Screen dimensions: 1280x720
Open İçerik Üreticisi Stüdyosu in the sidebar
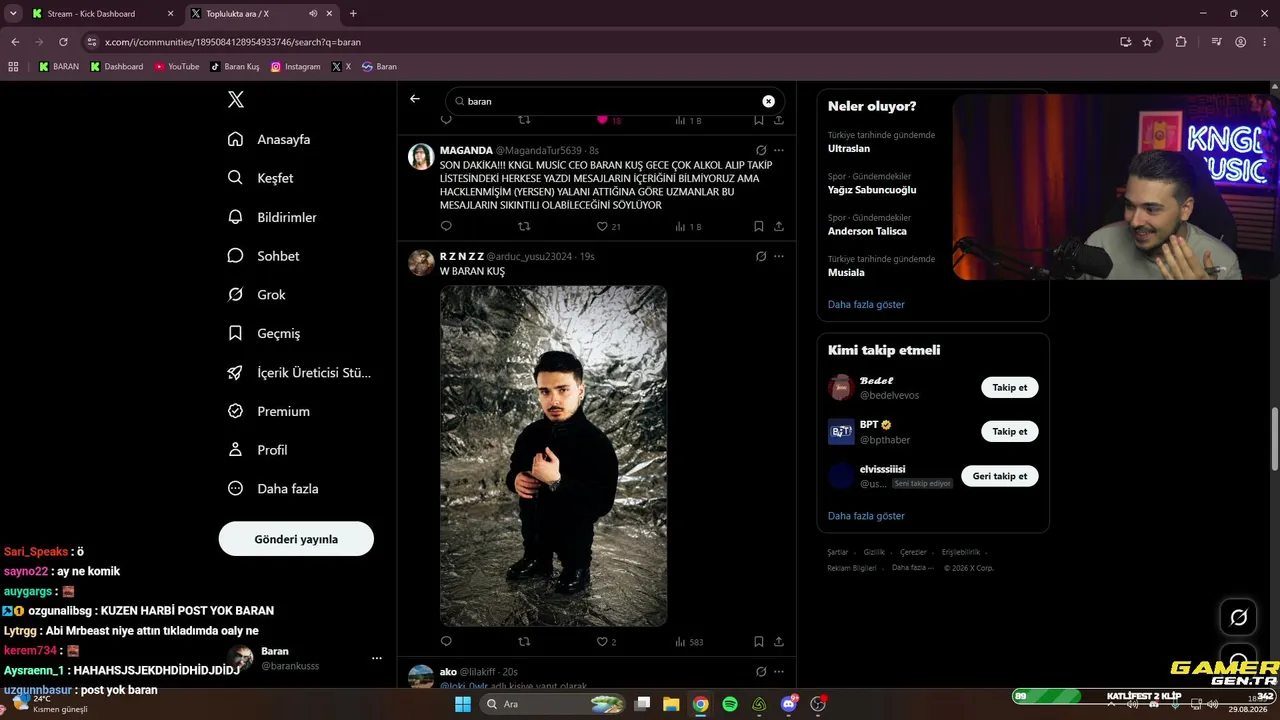point(299,372)
